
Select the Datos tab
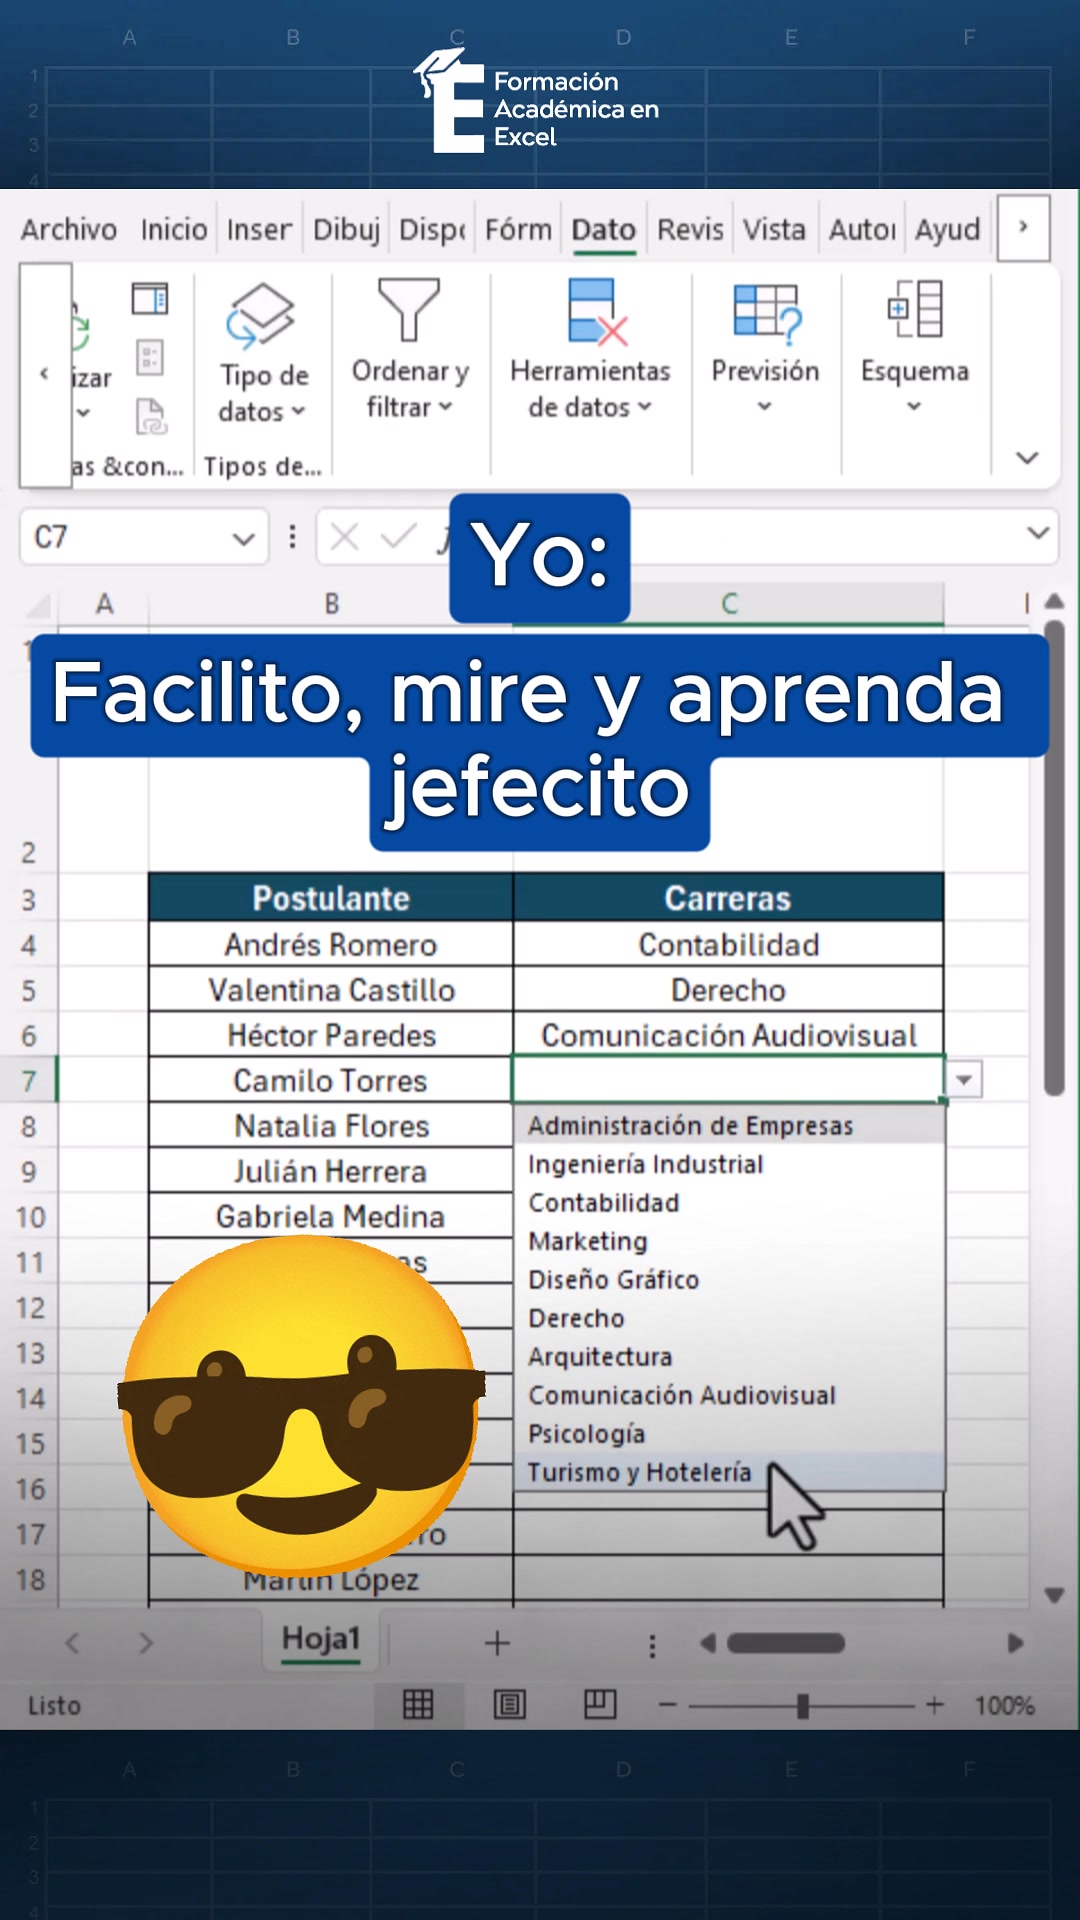(604, 230)
